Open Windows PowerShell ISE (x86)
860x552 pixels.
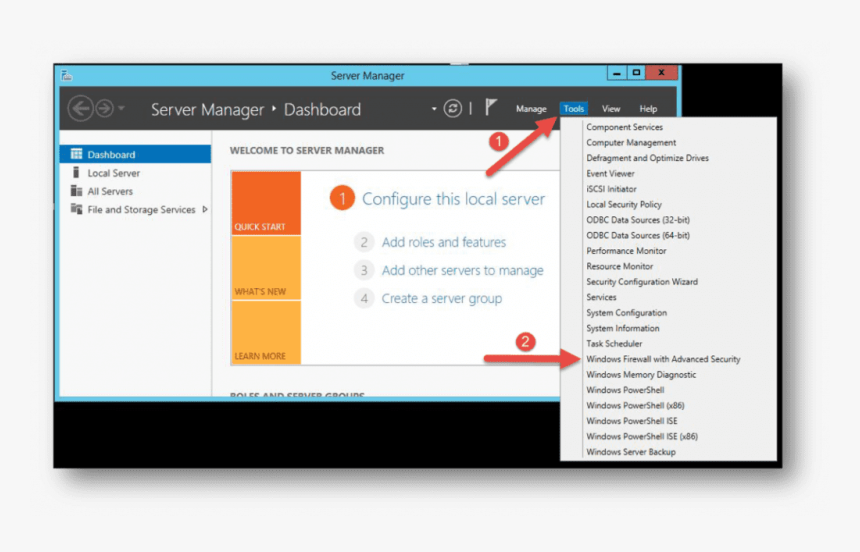642,436
